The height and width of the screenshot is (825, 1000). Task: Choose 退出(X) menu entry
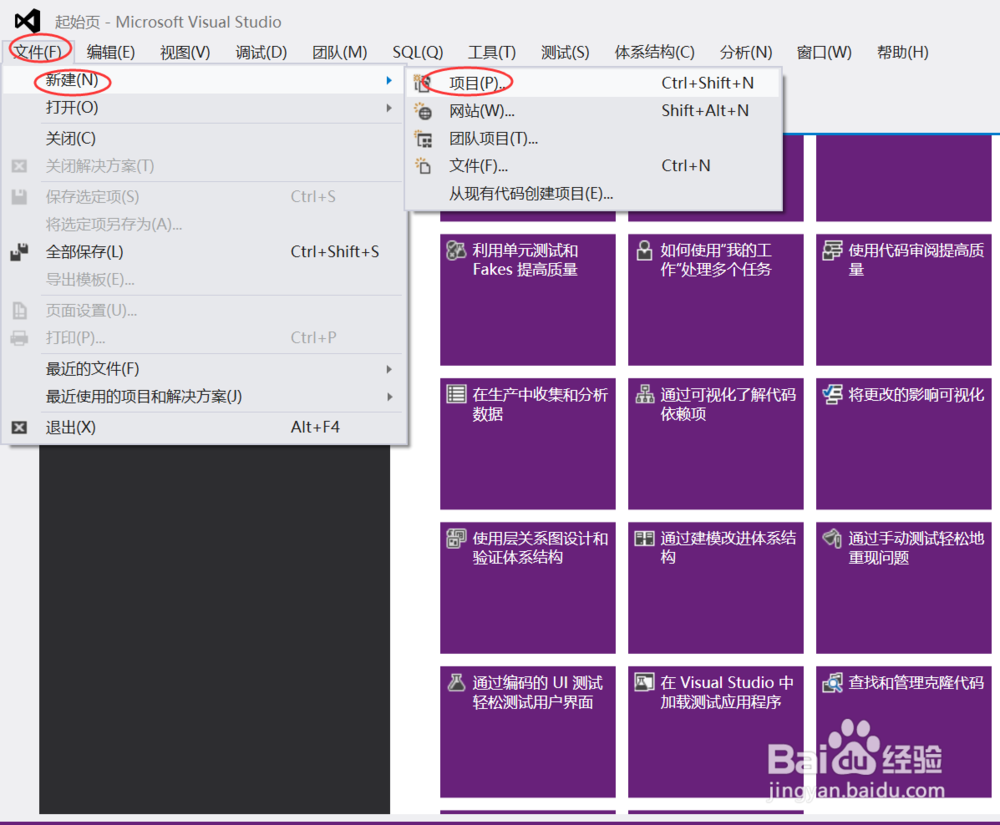(x=204, y=427)
